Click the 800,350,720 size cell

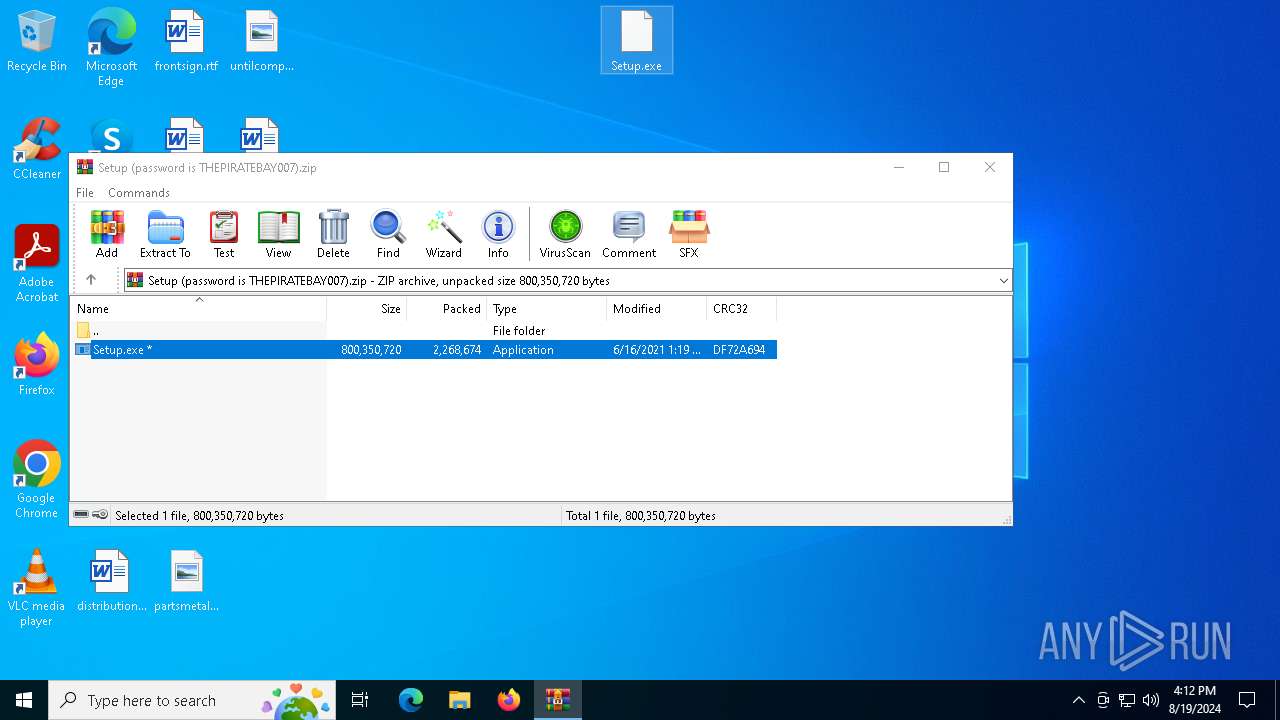pos(371,350)
